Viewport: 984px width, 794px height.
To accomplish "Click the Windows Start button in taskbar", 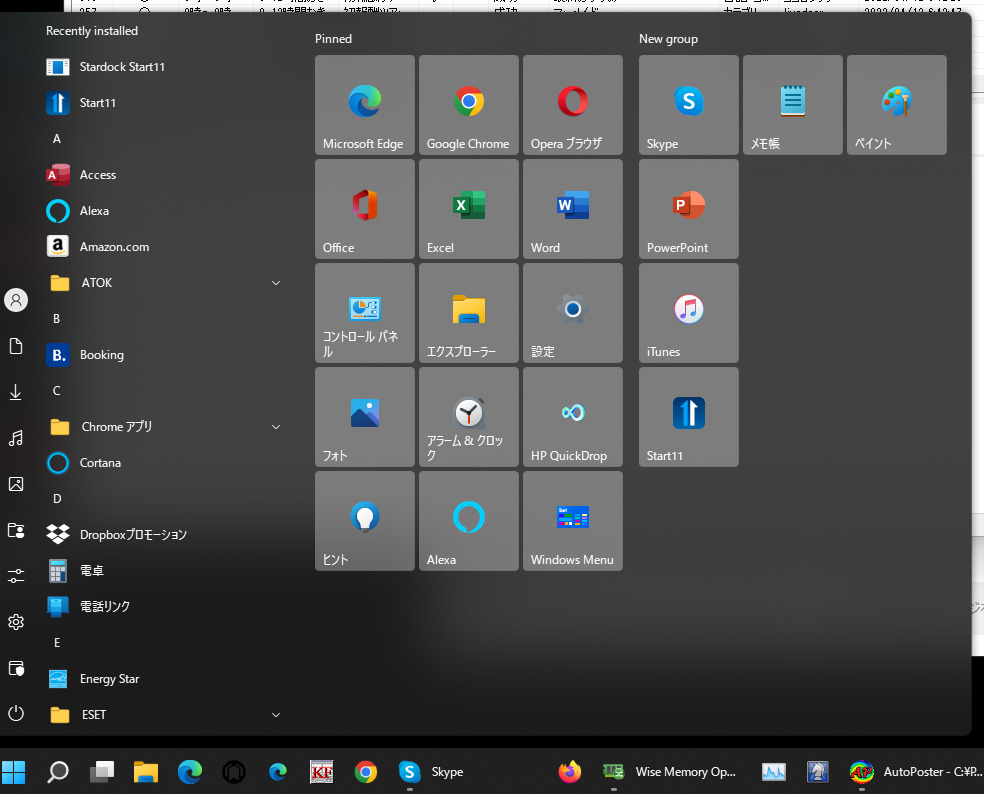I will coord(14,772).
